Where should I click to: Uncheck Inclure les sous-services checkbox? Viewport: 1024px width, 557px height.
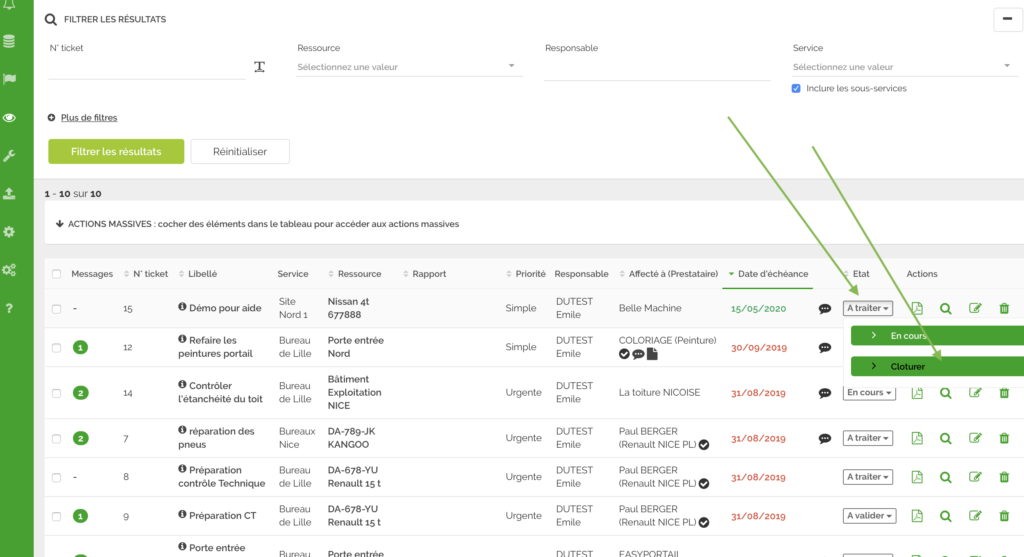[x=796, y=88]
